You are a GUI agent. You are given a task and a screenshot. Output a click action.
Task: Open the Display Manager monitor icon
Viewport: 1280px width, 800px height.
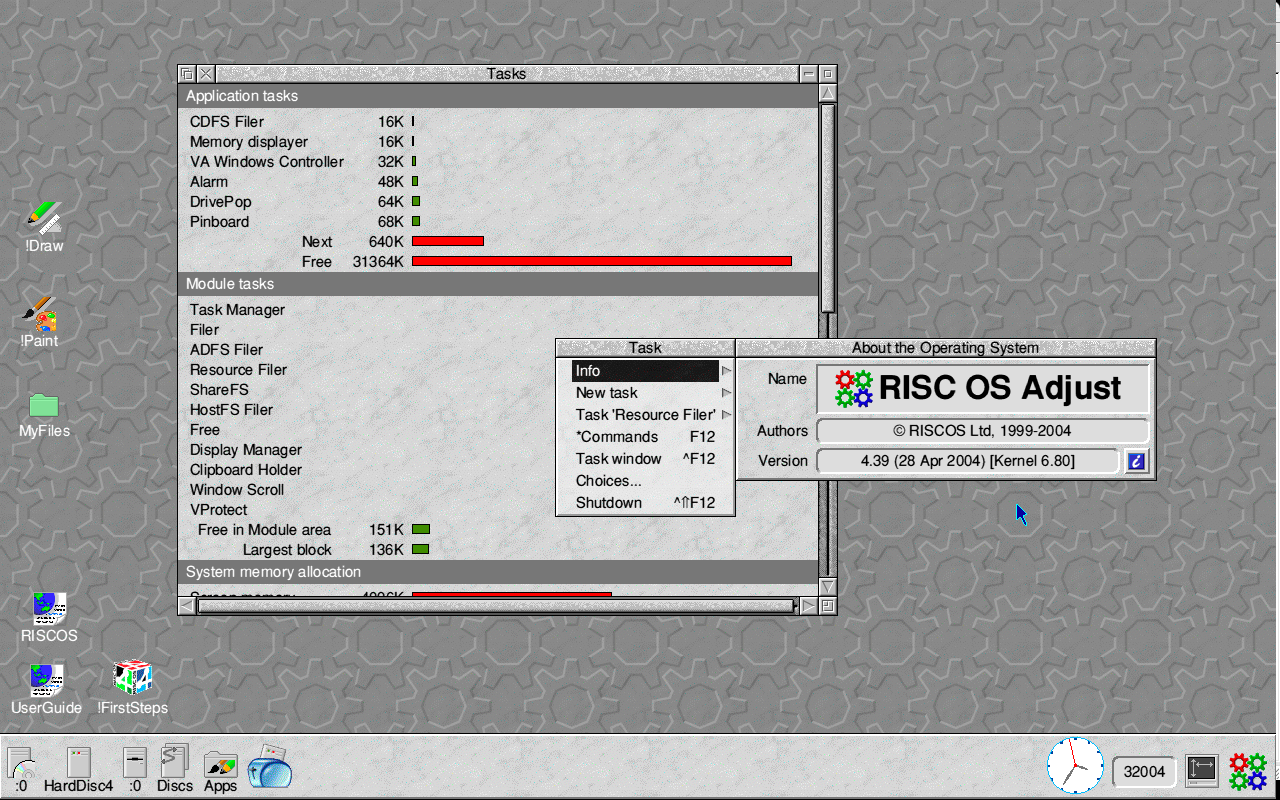click(1201, 769)
